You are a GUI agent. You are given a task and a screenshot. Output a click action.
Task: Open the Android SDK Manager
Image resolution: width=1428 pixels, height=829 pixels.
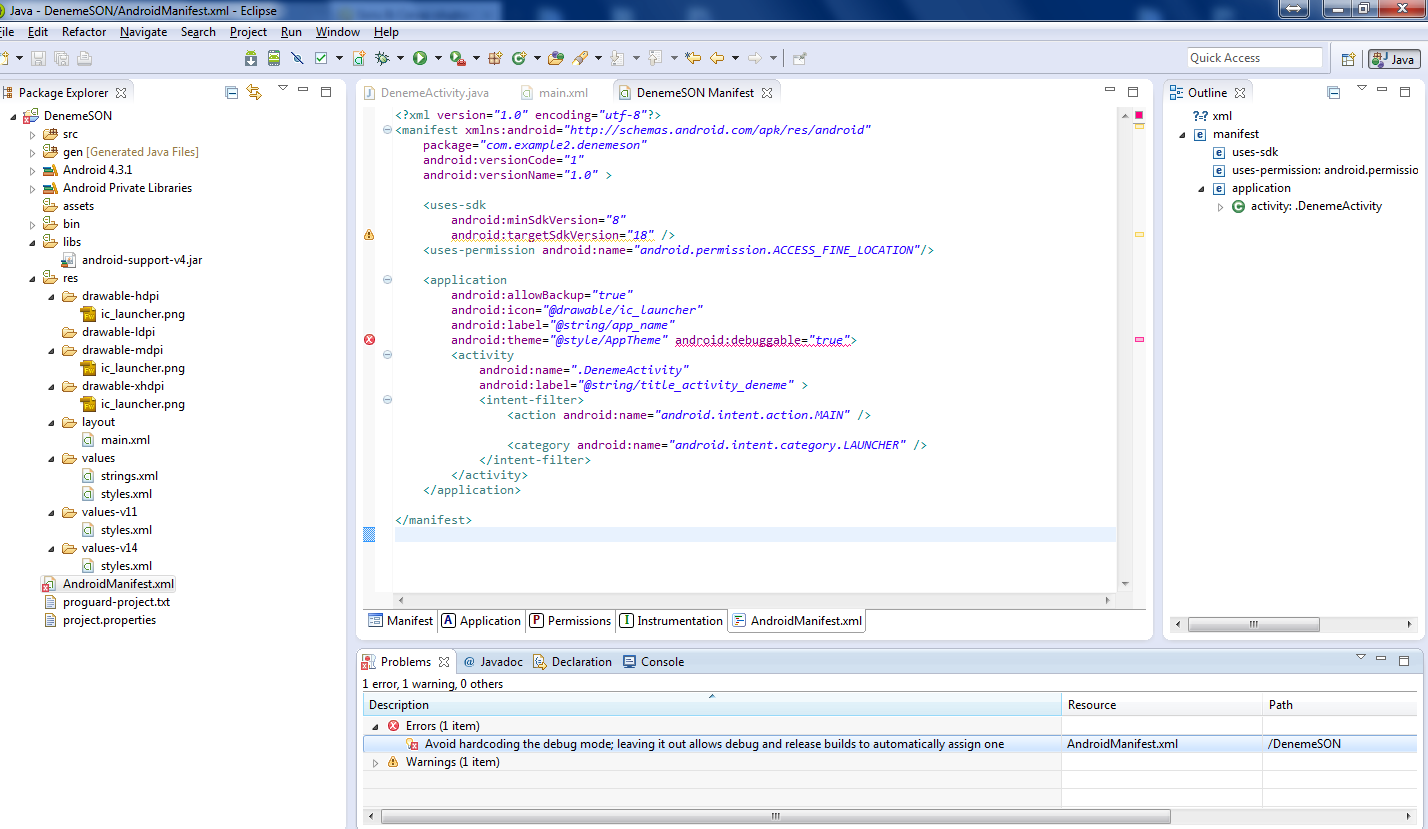(x=251, y=58)
